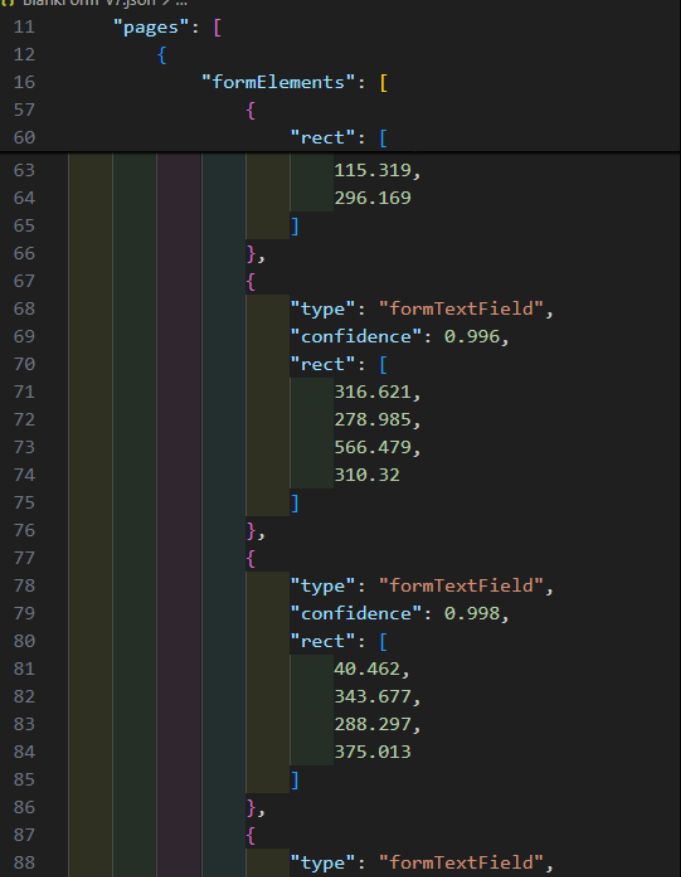
Task: Click line number 80 in the gutter
Action: [24, 641]
